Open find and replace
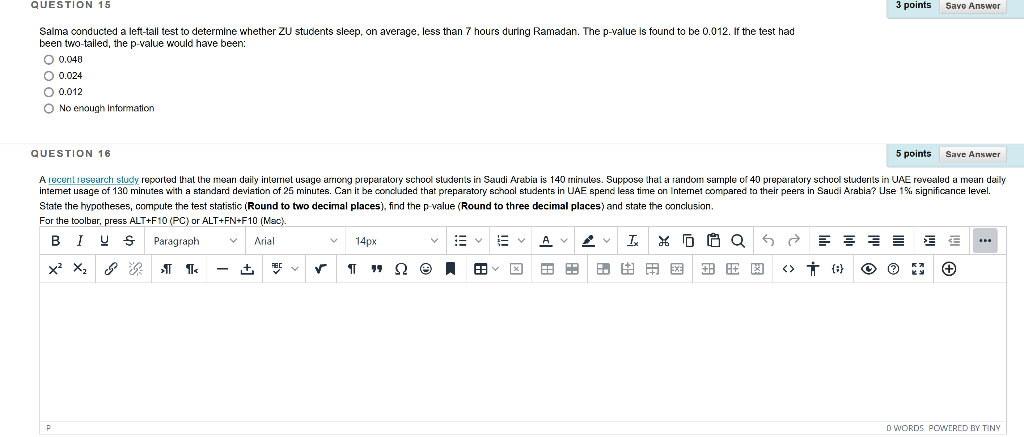 tap(737, 241)
